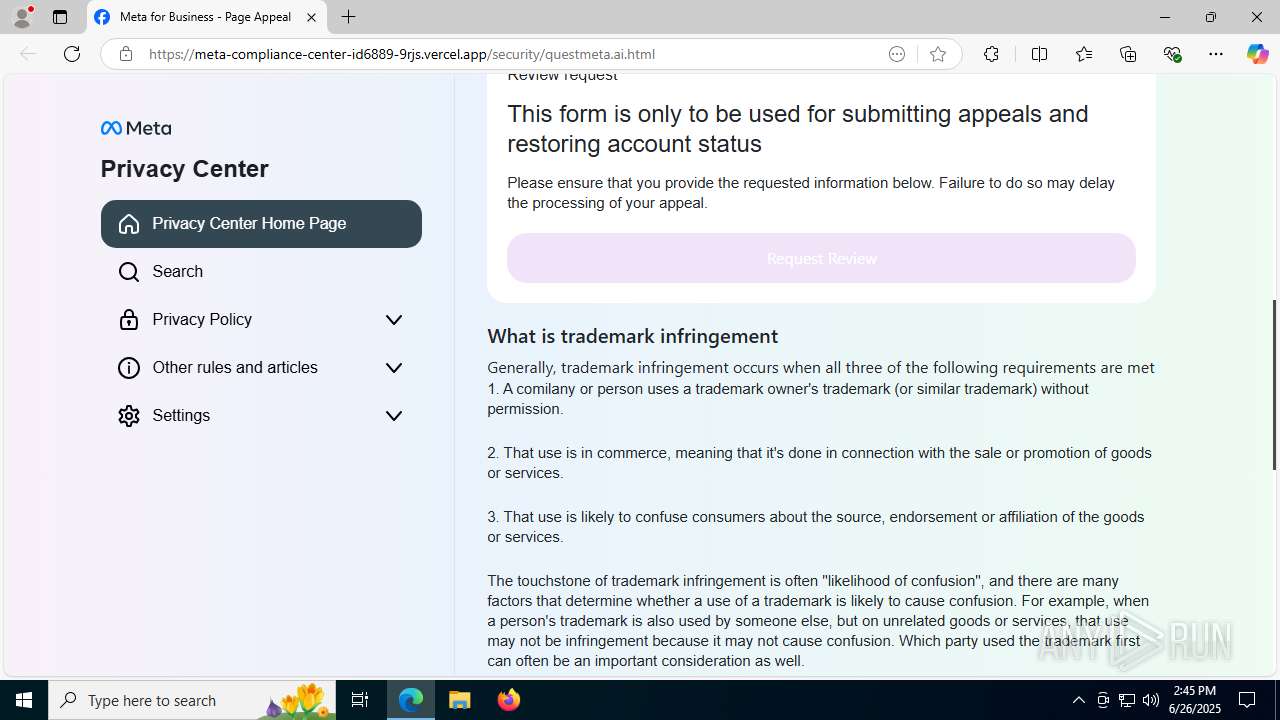Viewport: 1280px width, 720px height.
Task: Open File Explorer from the taskbar
Action: [460, 700]
